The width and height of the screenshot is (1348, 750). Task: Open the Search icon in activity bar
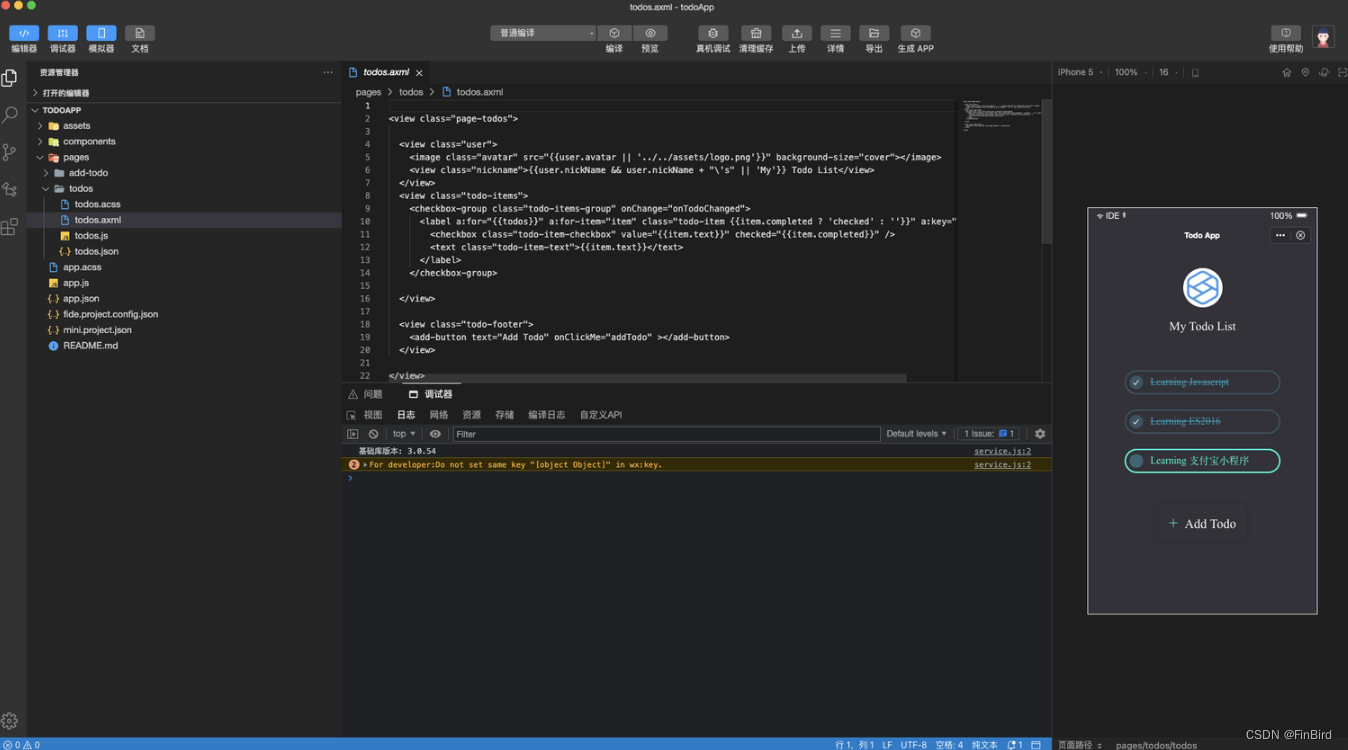(10, 115)
